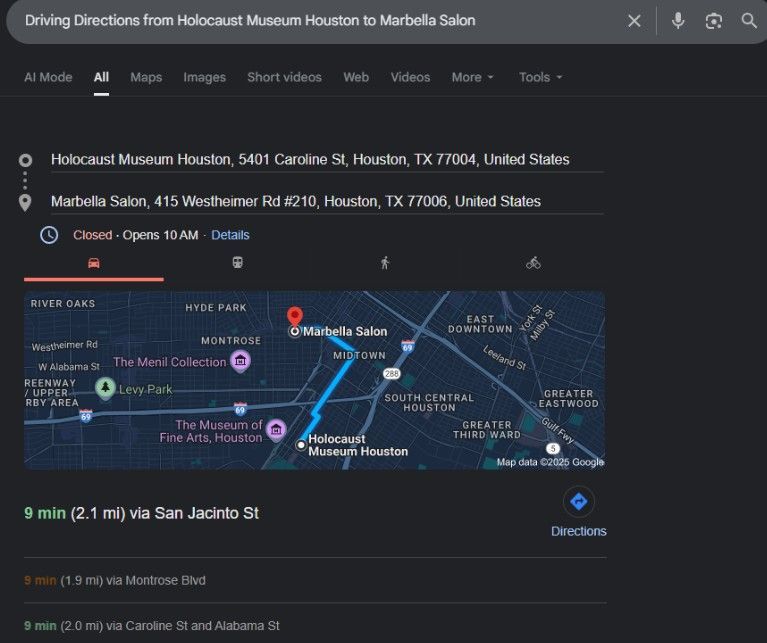Click the MONTROSE neighborhood label

pos(231,340)
